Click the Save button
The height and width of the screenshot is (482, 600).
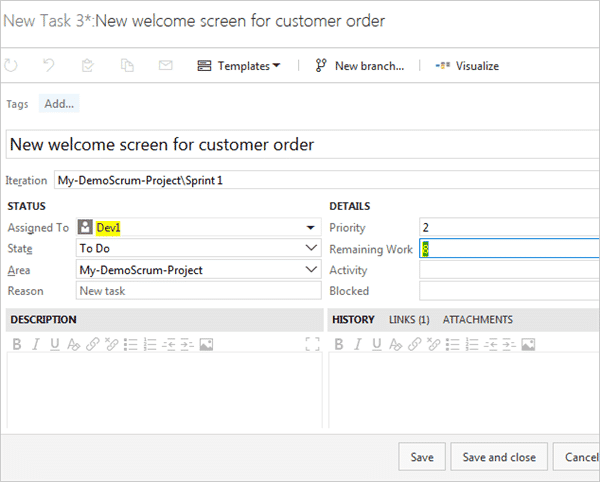pos(422,457)
